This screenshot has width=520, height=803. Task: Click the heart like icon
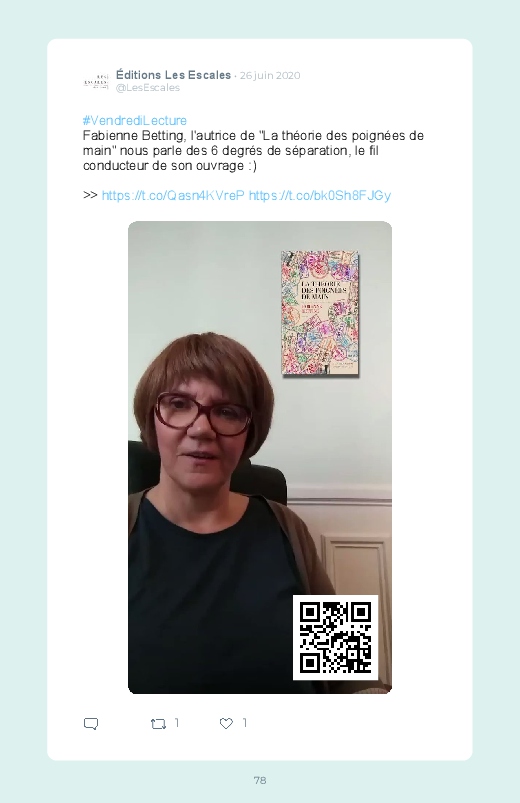click(x=226, y=723)
